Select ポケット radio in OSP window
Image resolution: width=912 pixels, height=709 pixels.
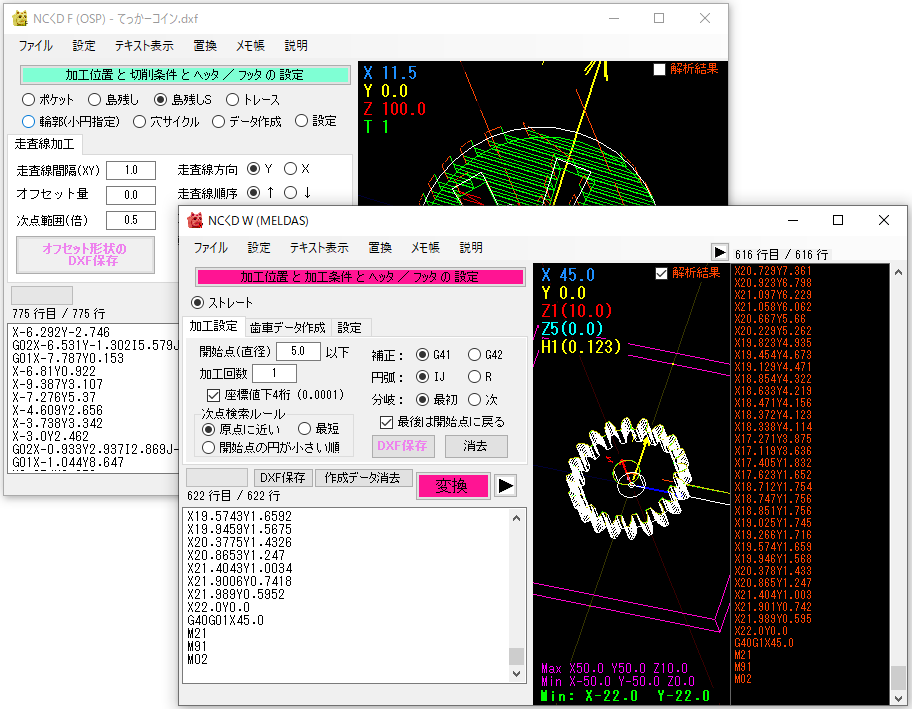28,99
